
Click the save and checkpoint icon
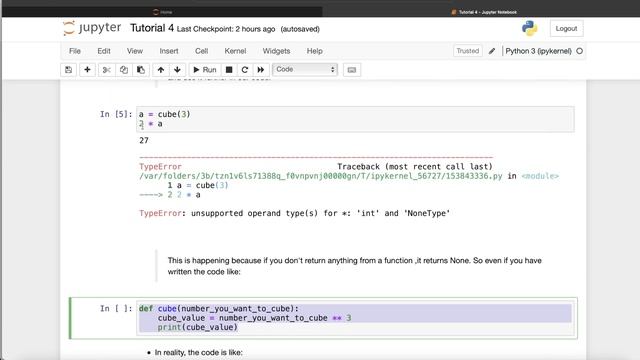(68, 70)
